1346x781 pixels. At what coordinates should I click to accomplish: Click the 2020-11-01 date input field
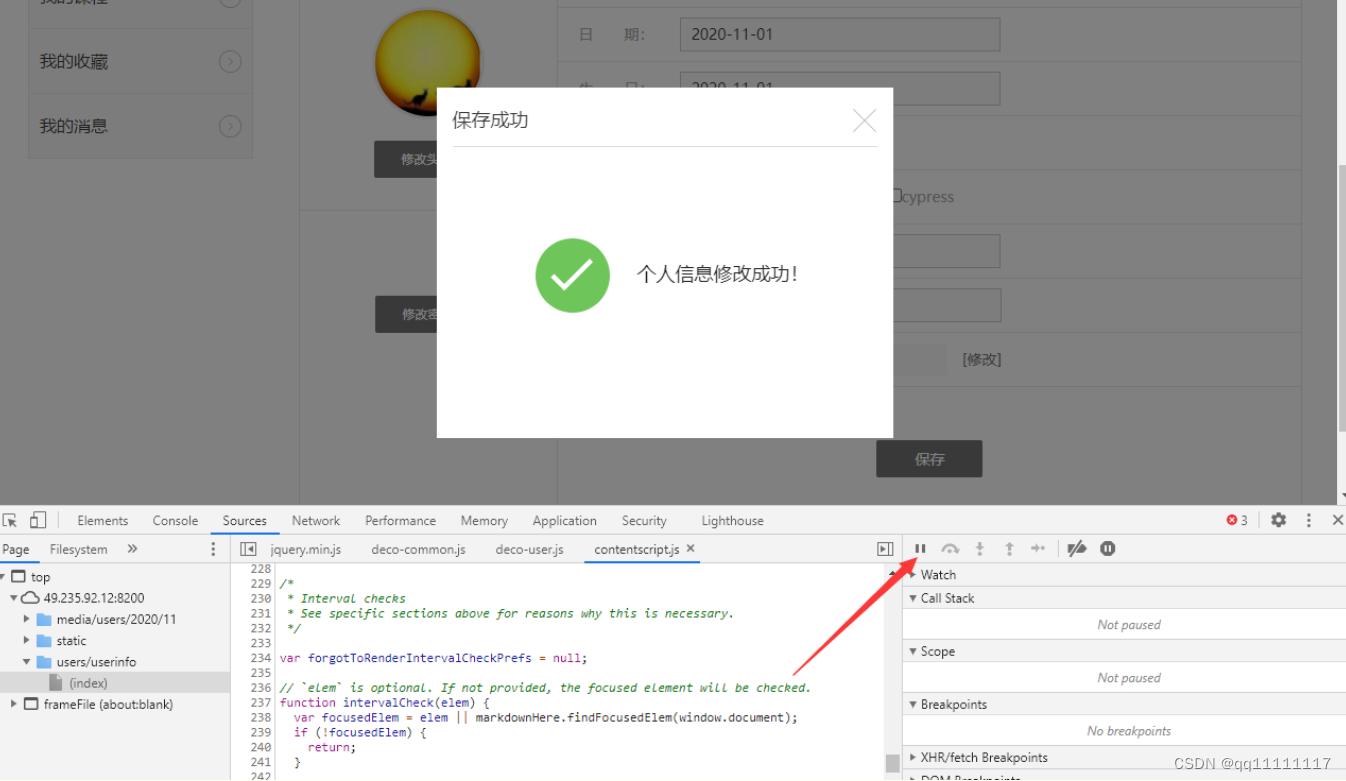tap(840, 34)
